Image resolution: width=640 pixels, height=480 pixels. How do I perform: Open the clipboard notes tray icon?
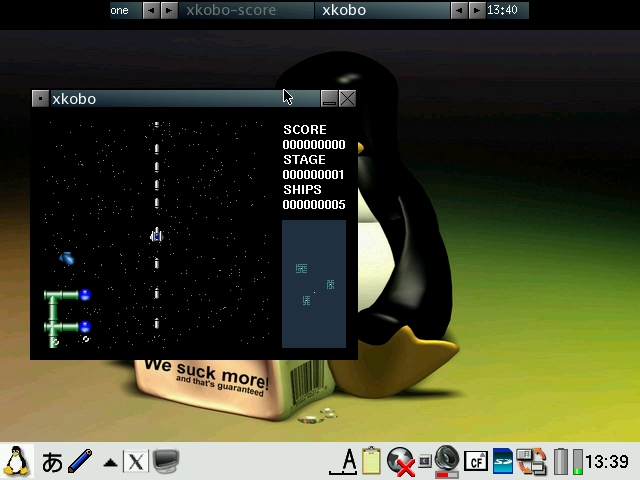click(x=372, y=461)
